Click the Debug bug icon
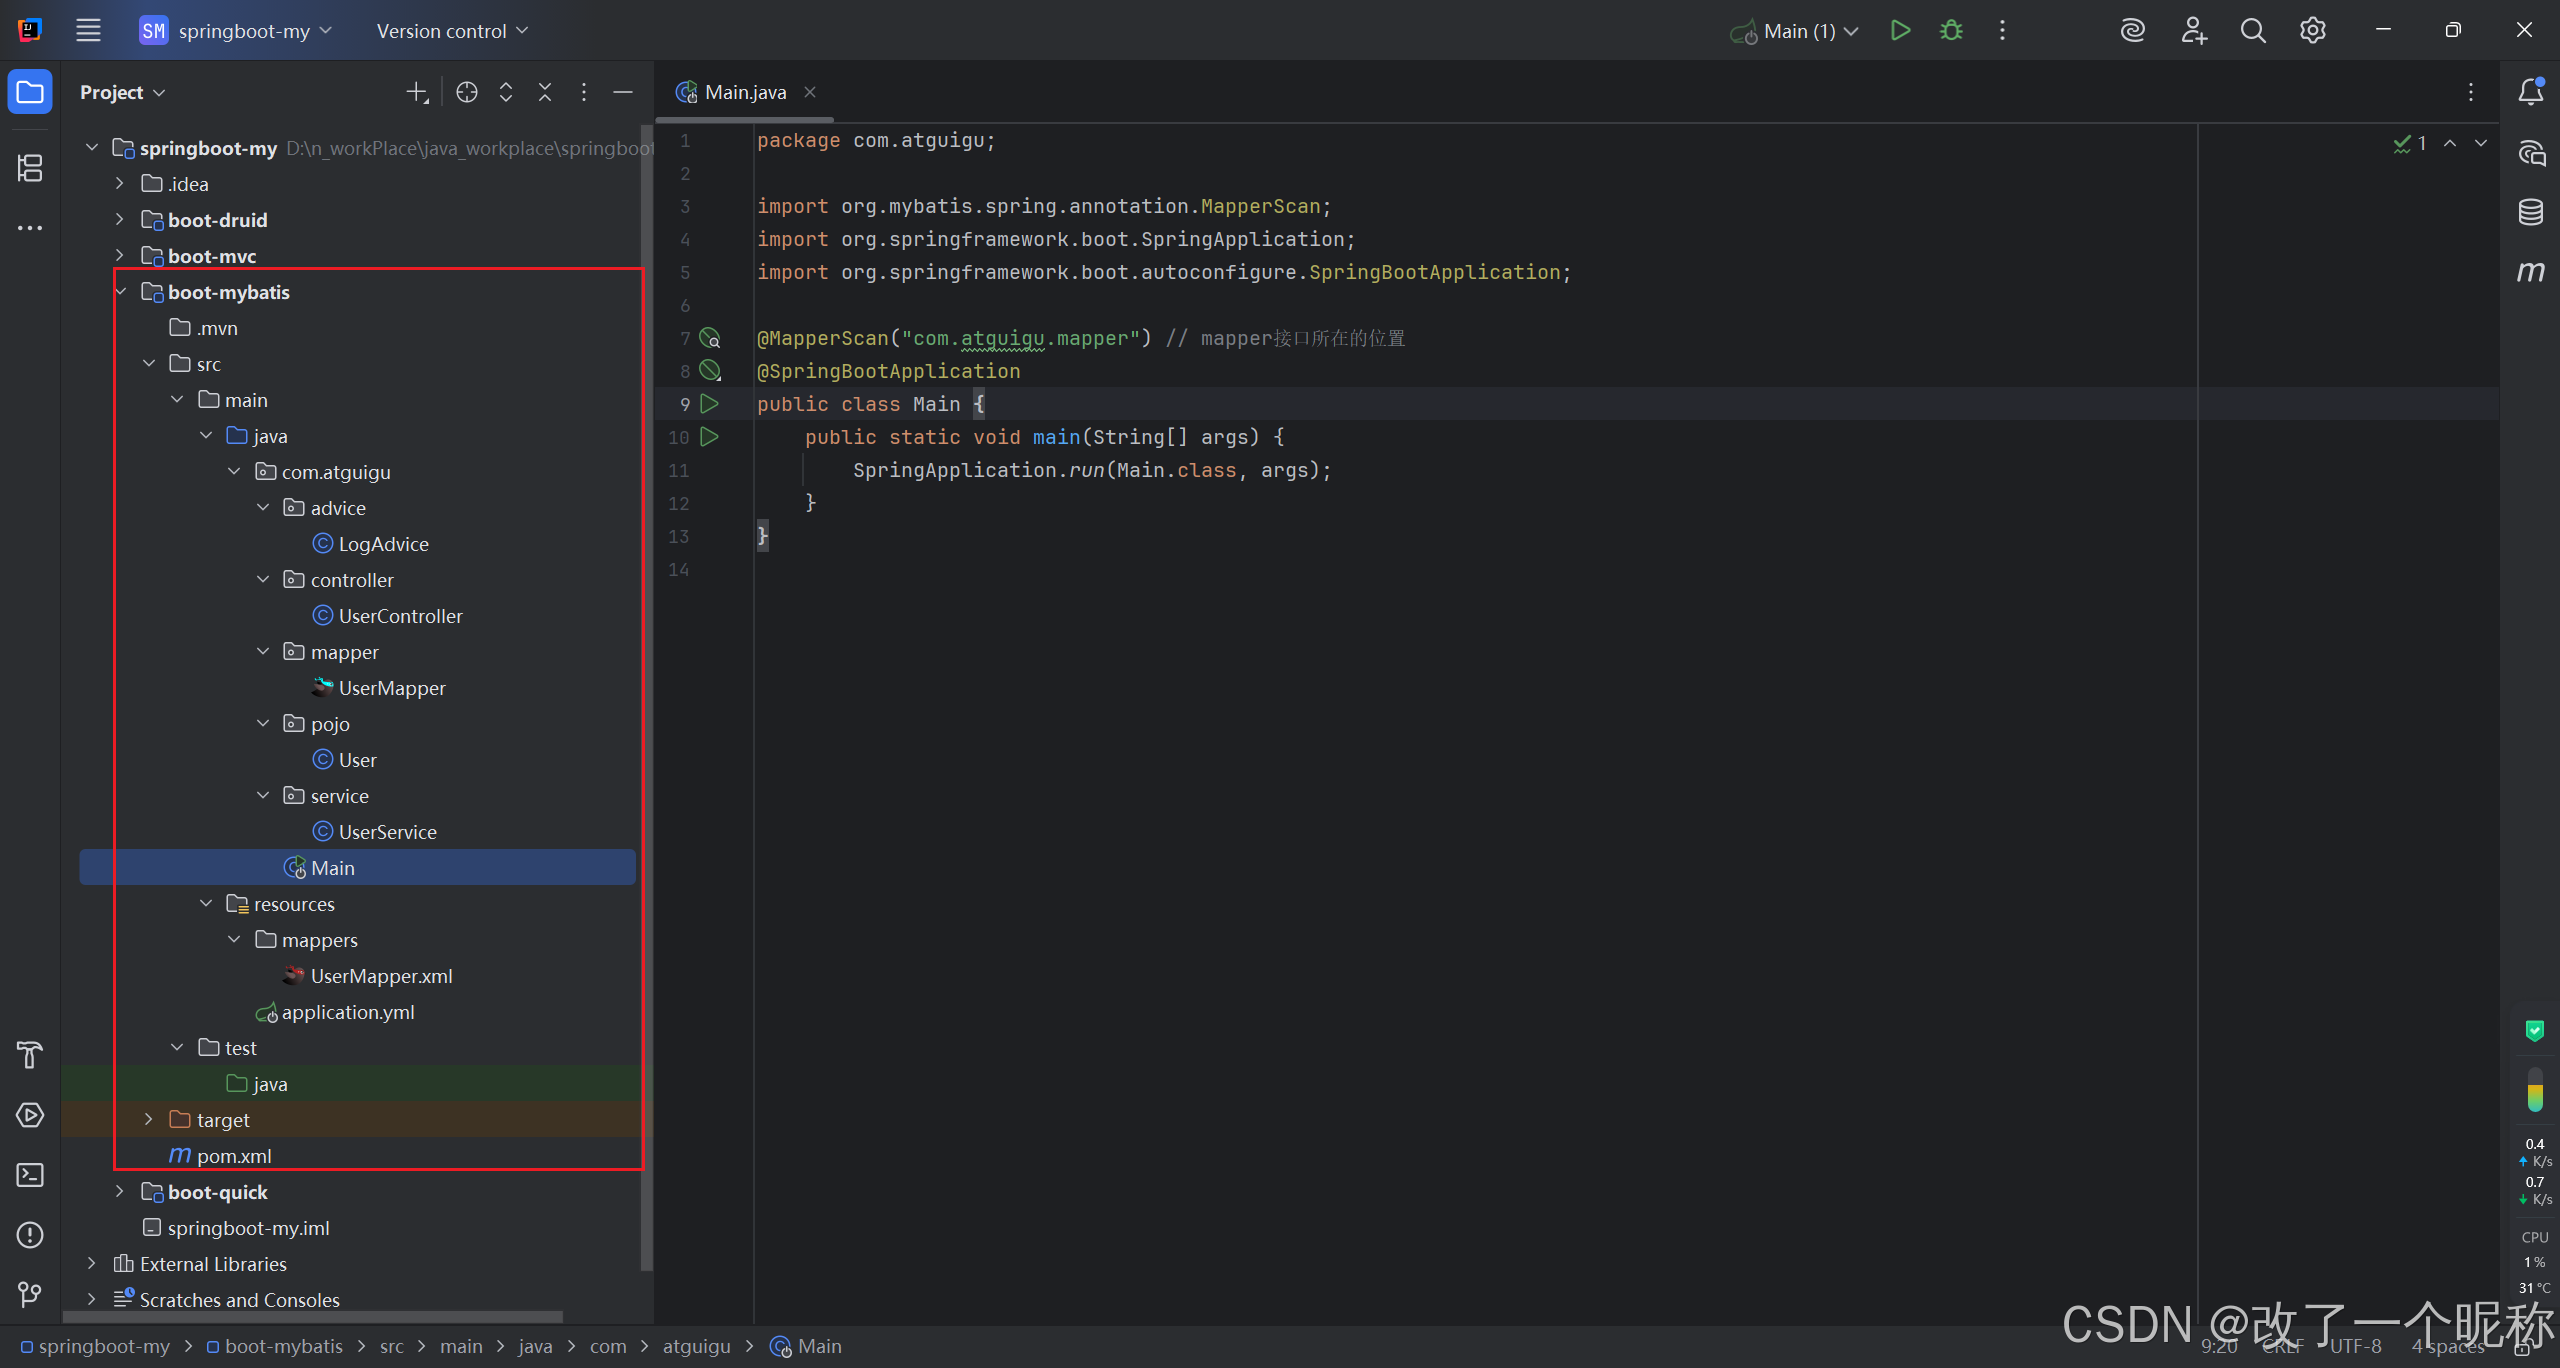Viewport: 2560px width, 1368px height. point(1951,31)
